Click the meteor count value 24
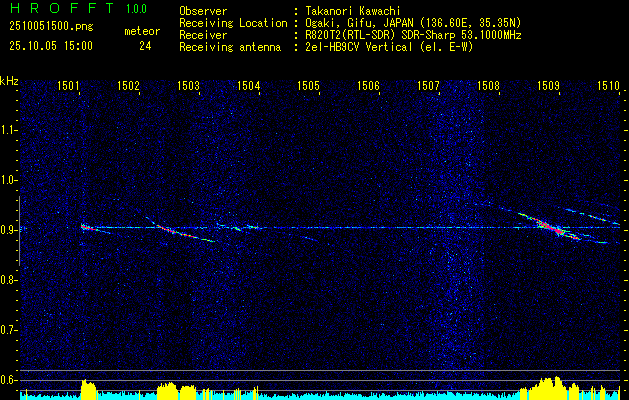The height and width of the screenshot is (400, 629). coord(145,46)
